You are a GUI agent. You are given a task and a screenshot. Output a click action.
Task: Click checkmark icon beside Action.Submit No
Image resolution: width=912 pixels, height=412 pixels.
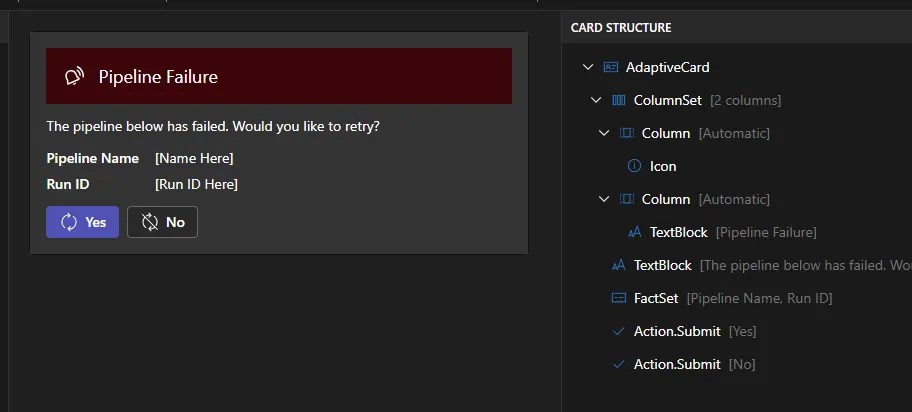[x=619, y=364]
